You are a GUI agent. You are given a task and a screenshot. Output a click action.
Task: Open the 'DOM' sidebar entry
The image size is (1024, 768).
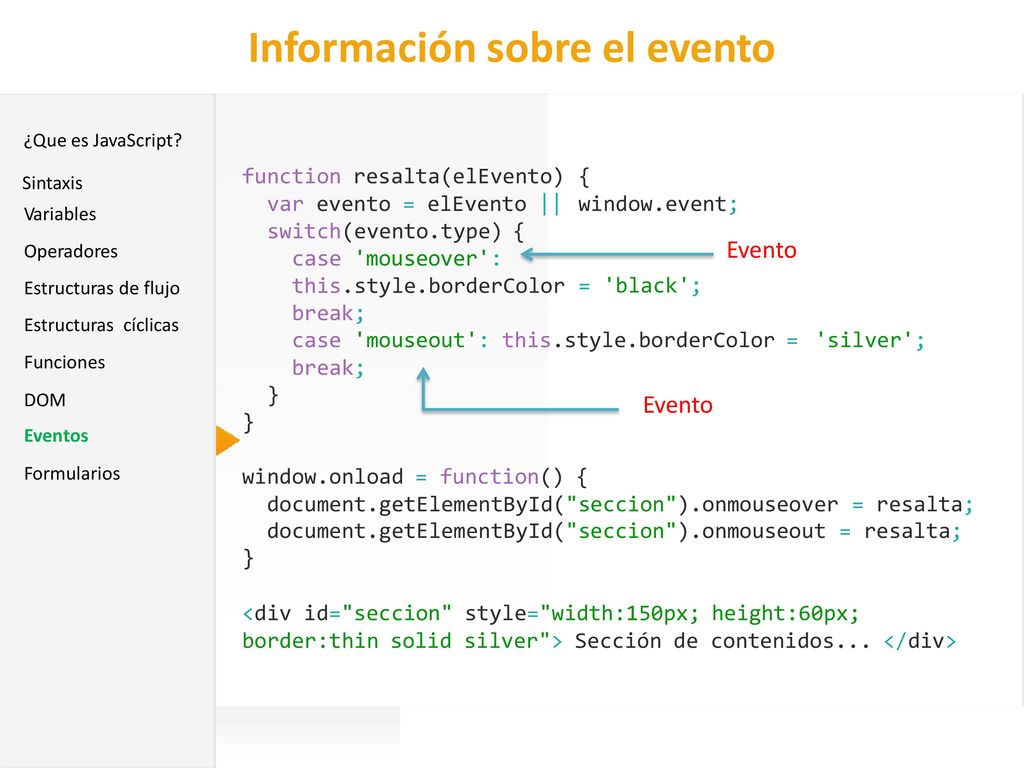tap(44, 400)
